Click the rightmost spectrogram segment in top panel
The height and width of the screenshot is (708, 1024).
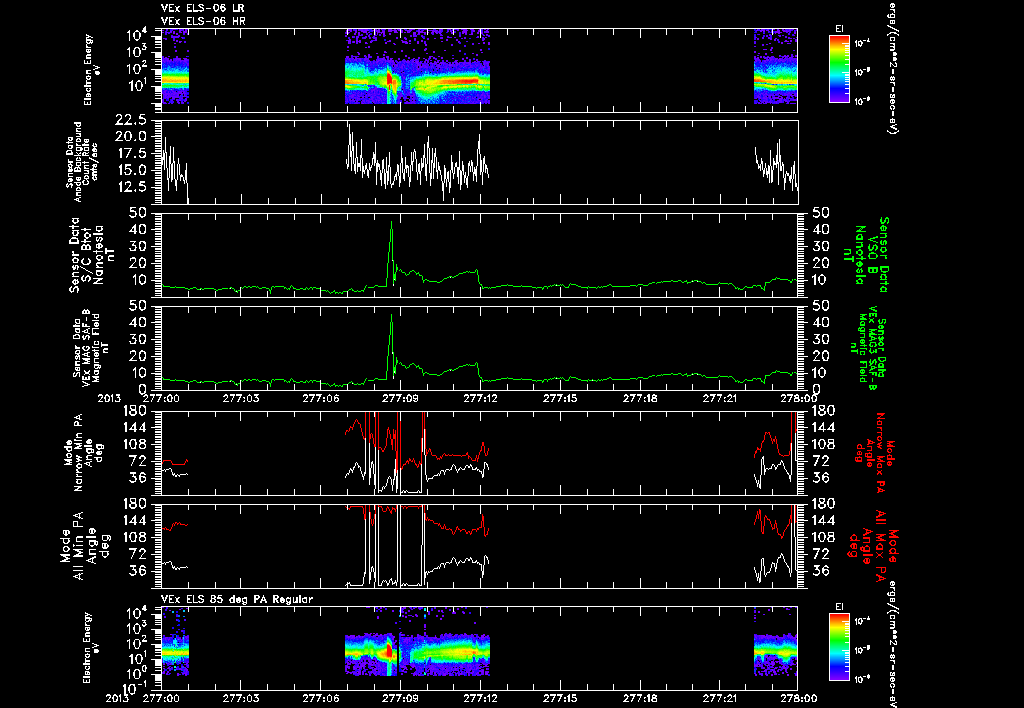(775, 66)
